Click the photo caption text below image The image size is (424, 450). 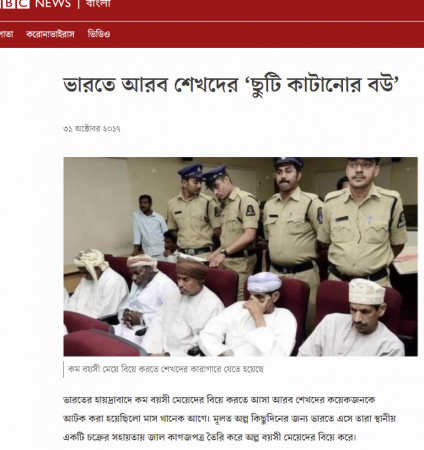tap(166, 369)
